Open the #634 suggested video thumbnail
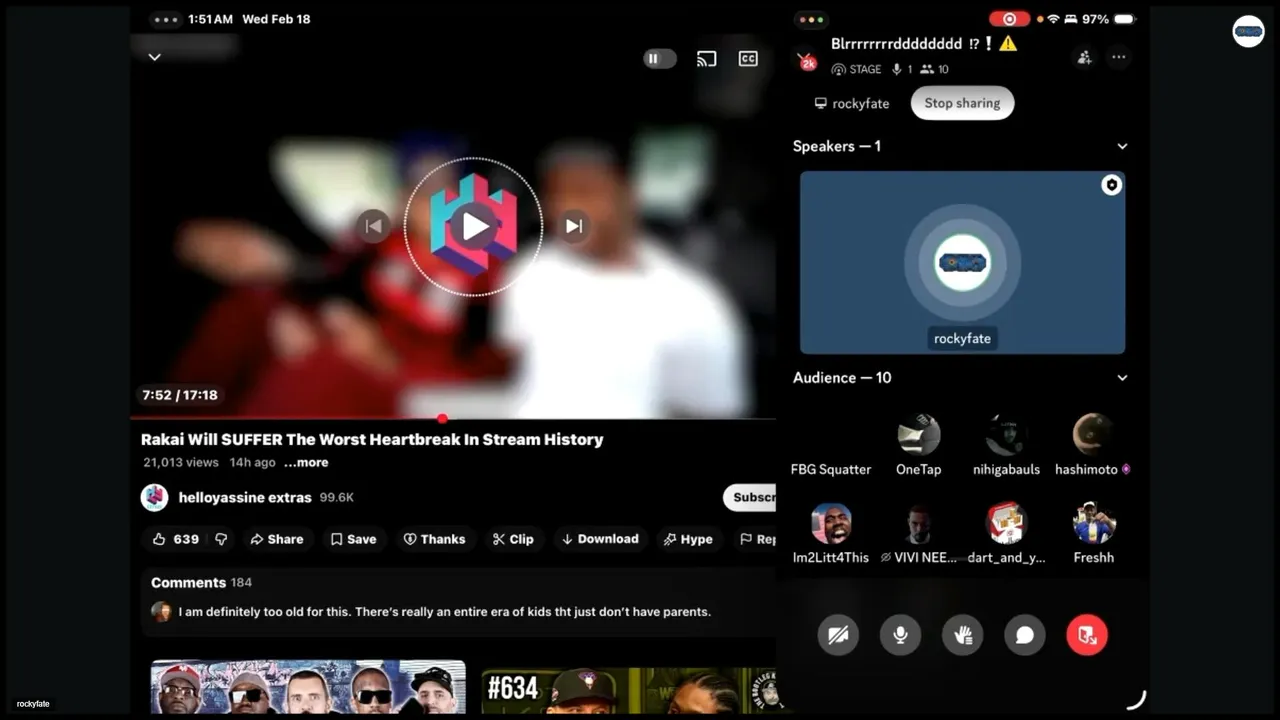 coord(630,690)
